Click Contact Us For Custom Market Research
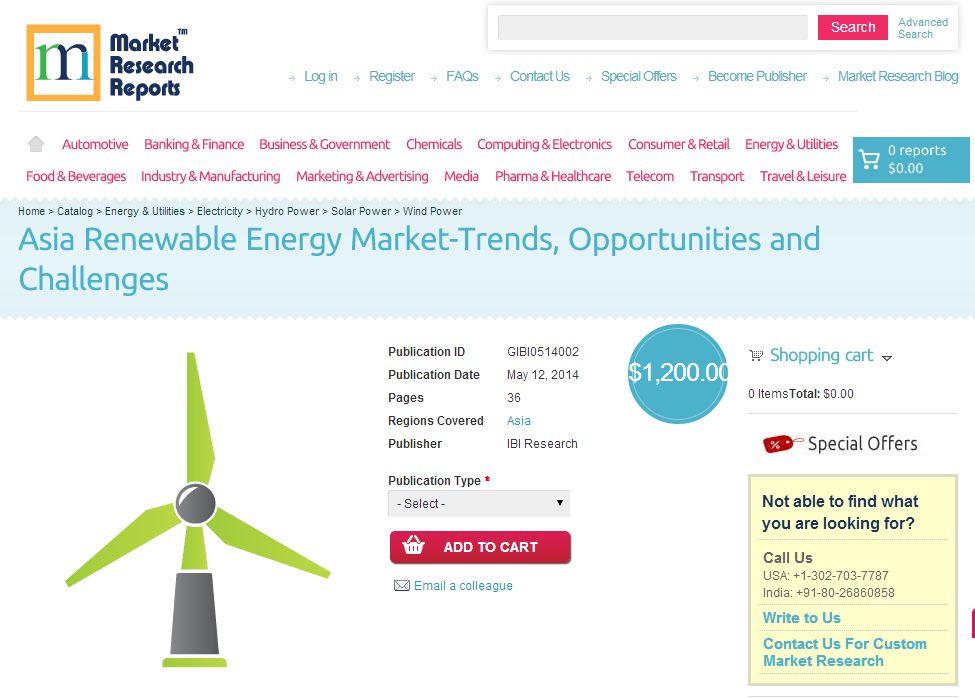 [844, 652]
